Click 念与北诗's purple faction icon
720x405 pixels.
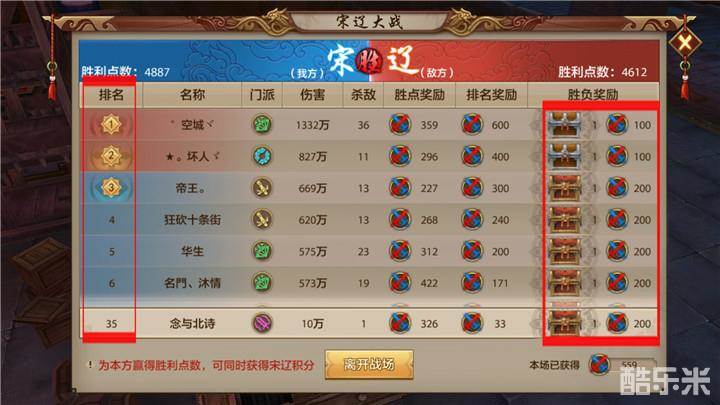coord(262,323)
